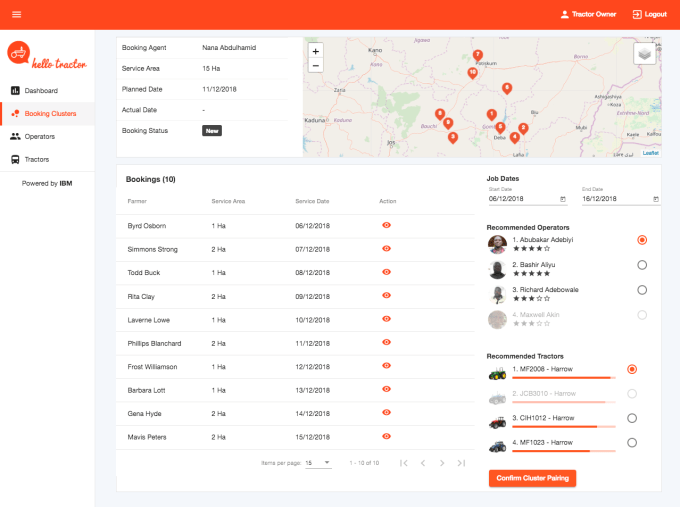Open the hamburger menu in top bar
The width and height of the screenshot is (680, 507).
[16, 14]
